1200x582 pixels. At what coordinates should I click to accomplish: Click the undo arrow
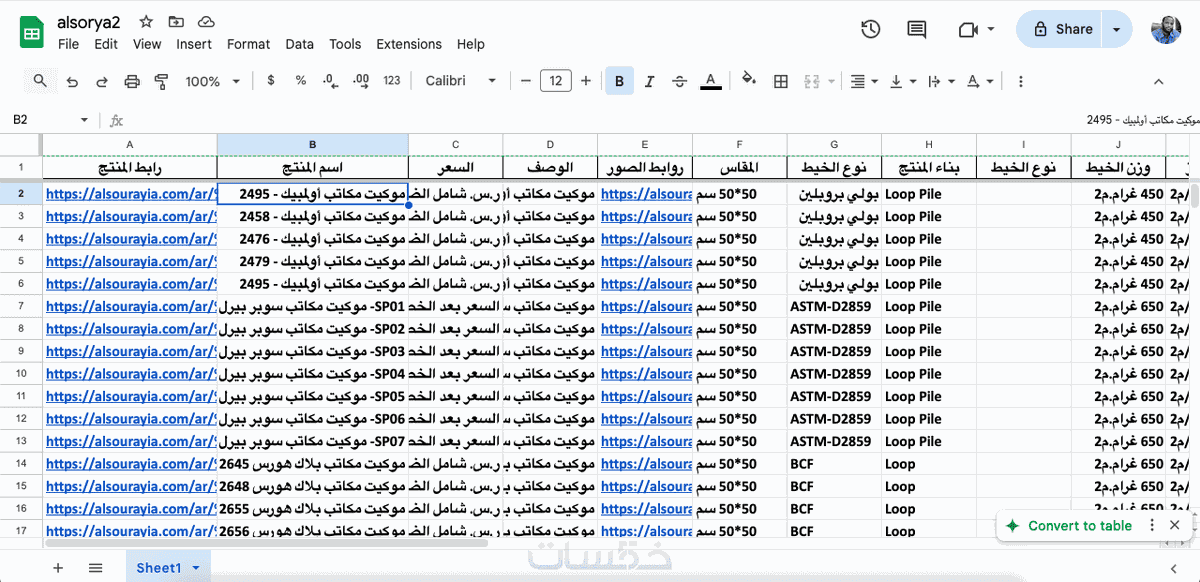point(72,81)
